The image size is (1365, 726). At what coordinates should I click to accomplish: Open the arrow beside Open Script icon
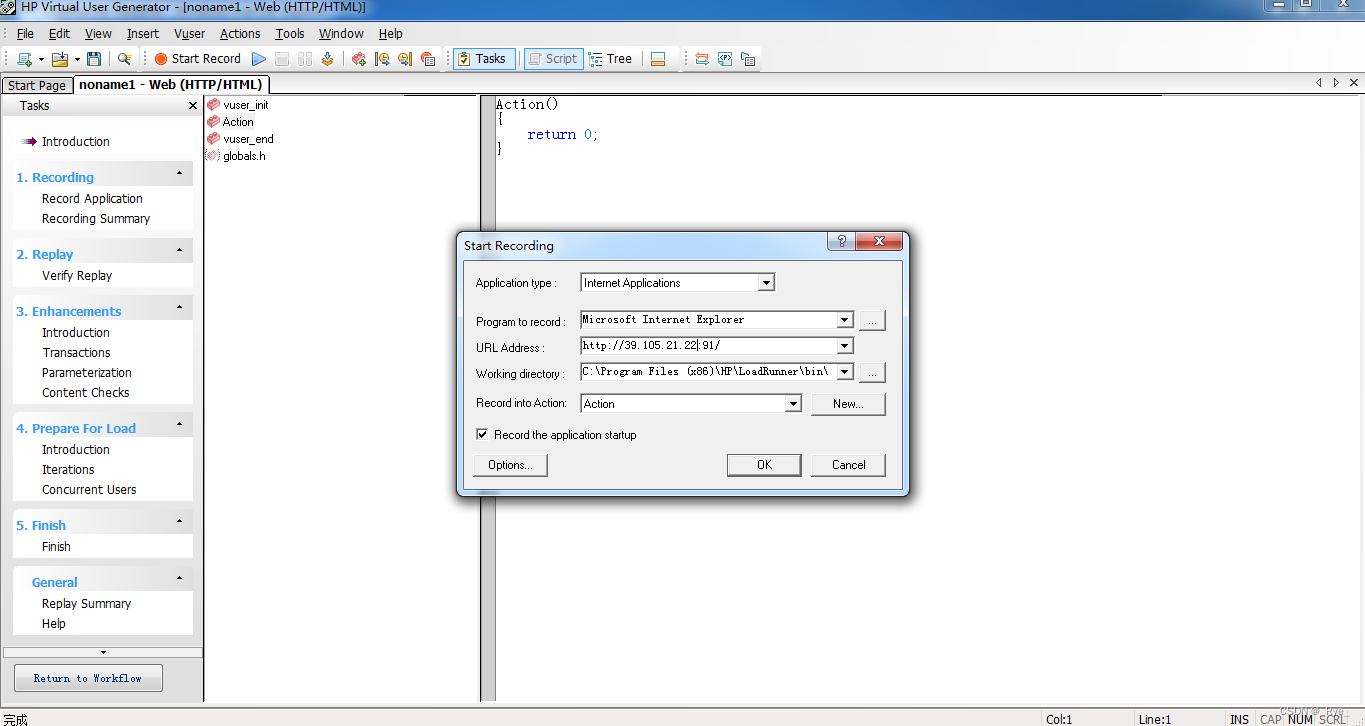77,59
